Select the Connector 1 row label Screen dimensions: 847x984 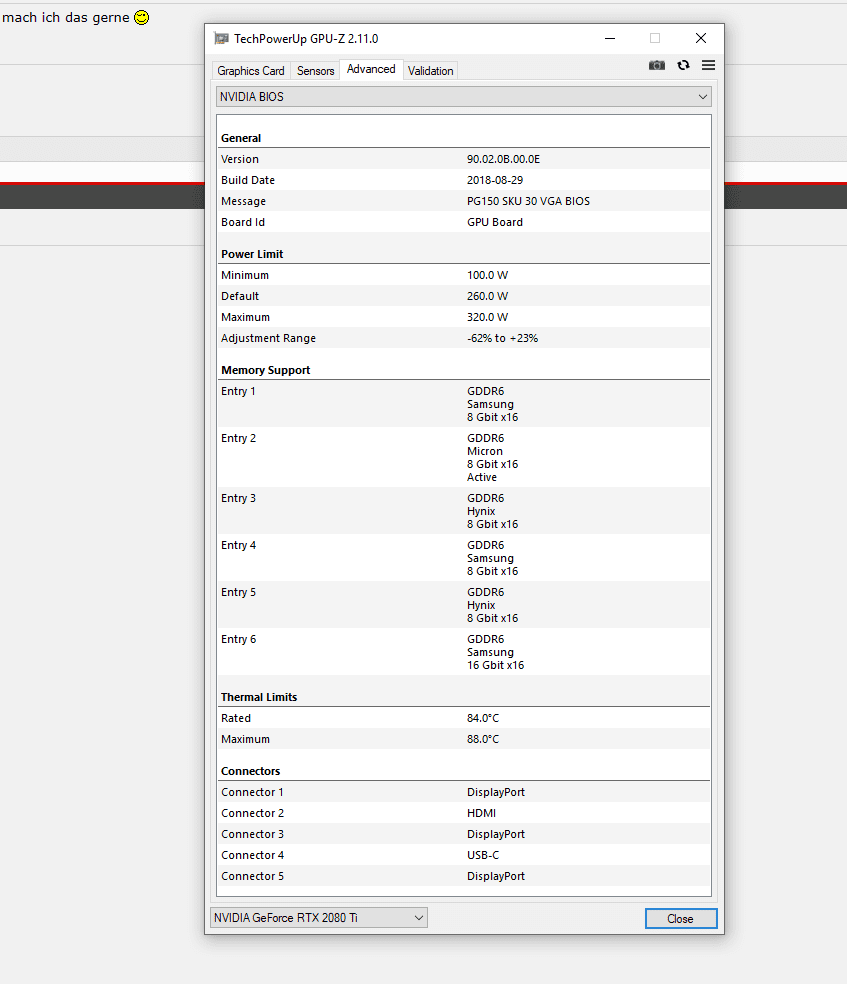coord(252,793)
